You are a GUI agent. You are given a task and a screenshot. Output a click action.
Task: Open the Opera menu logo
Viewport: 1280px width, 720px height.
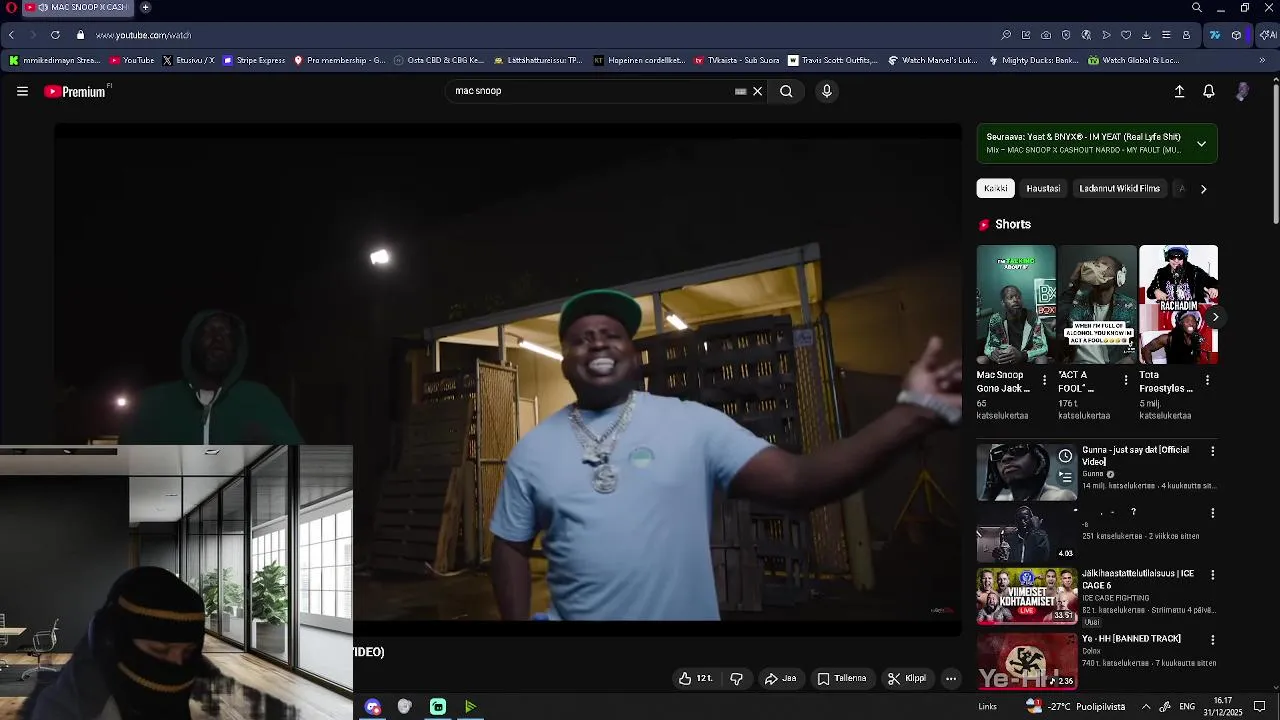click(x=10, y=7)
